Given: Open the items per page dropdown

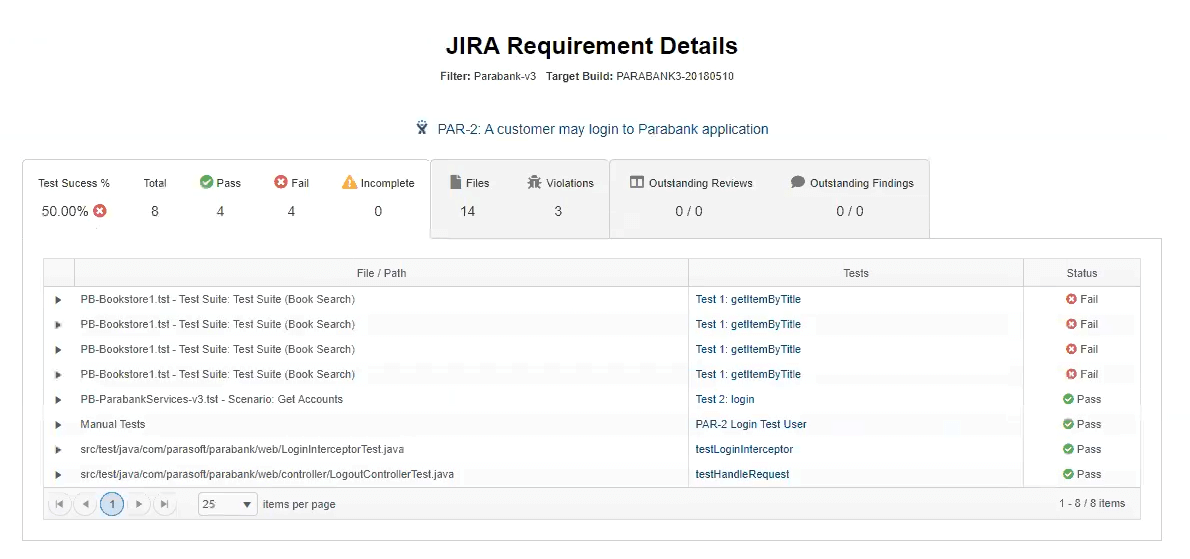Looking at the screenshot, I should click(x=227, y=504).
